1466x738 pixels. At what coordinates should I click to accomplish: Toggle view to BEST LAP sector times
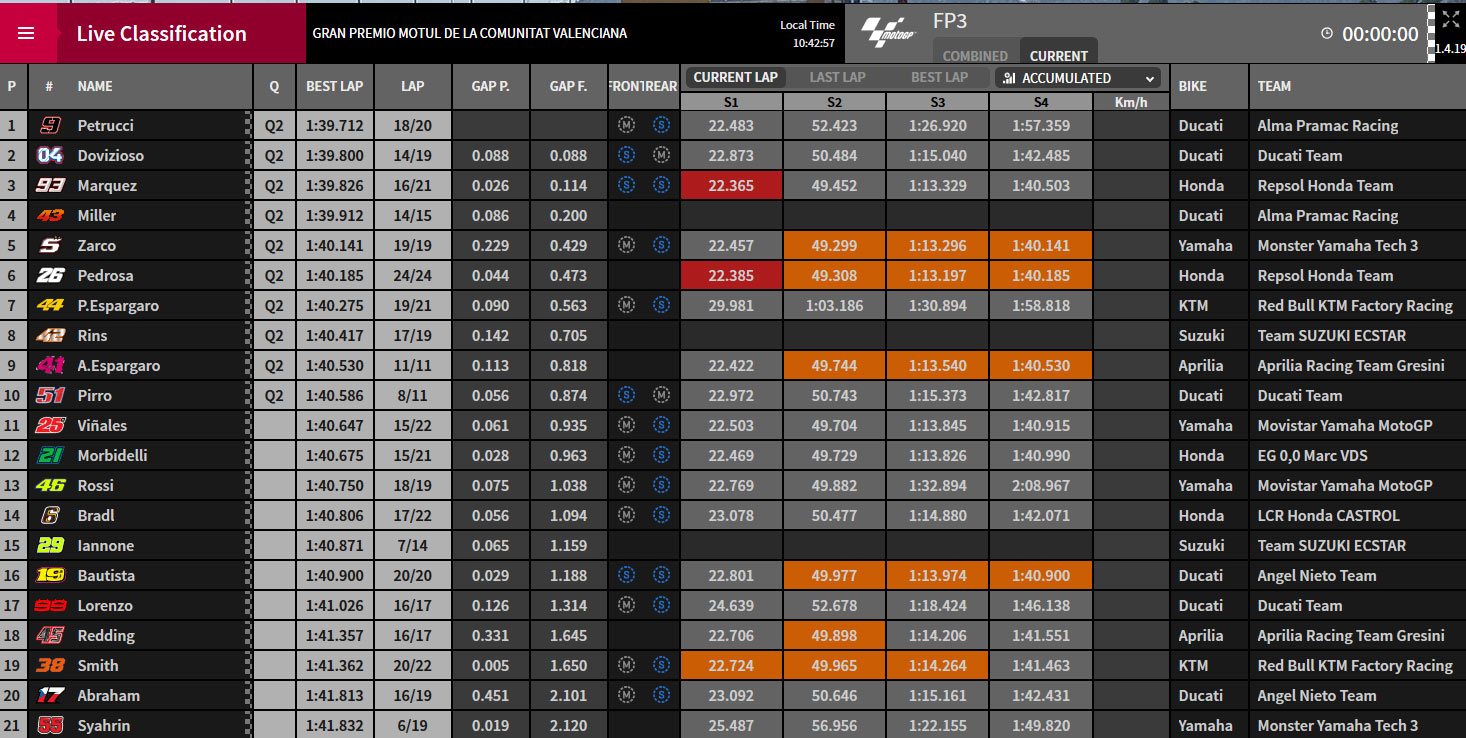[x=939, y=77]
